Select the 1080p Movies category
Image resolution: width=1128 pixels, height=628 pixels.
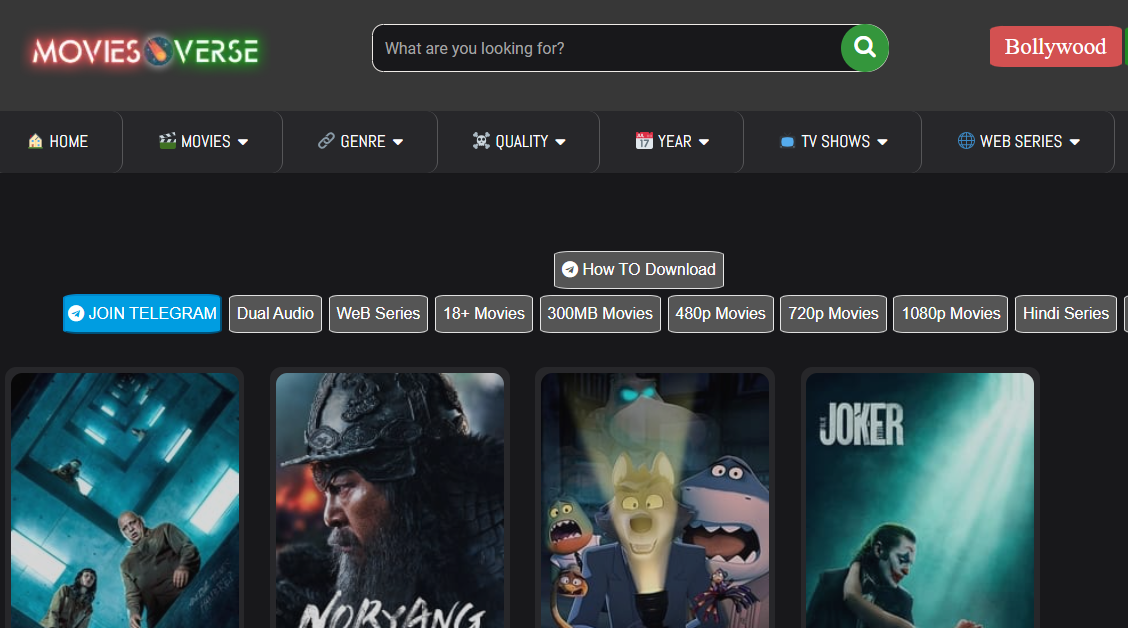[x=950, y=314]
